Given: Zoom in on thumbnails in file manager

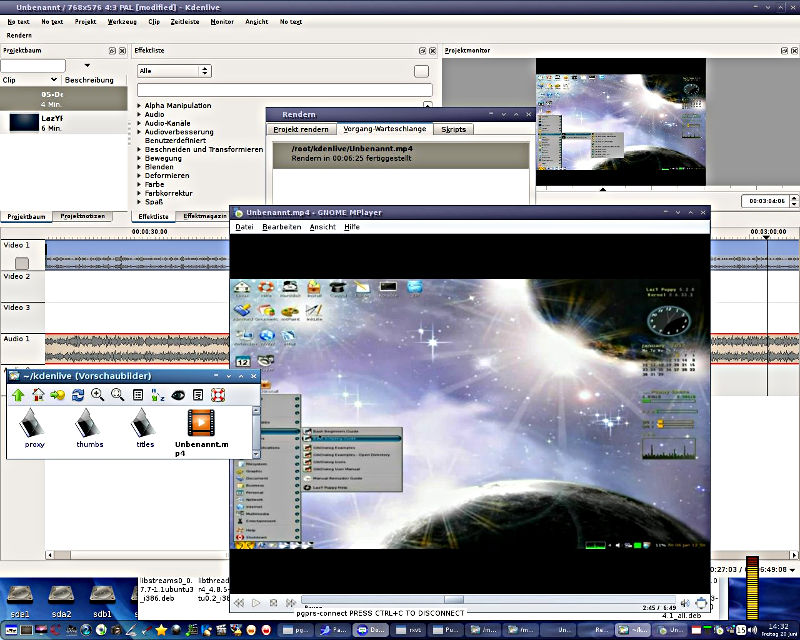Looking at the screenshot, I should [x=97, y=395].
